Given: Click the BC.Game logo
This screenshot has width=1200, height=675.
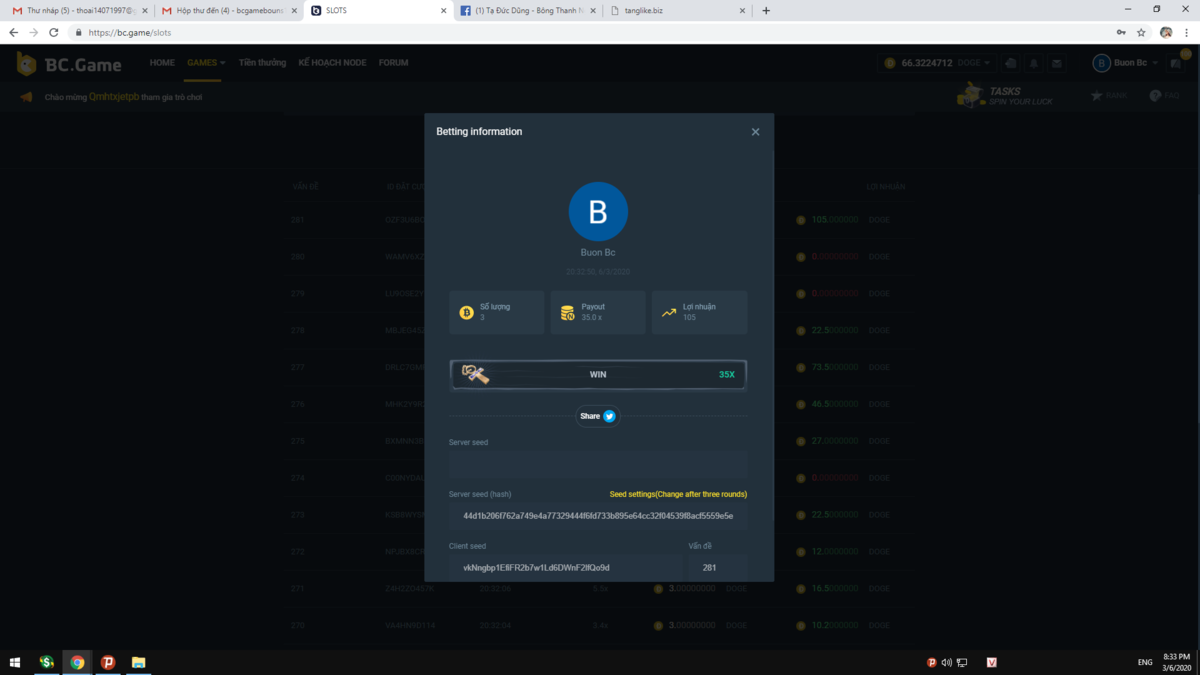Looking at the screenshot, I should tap(69, 65).
